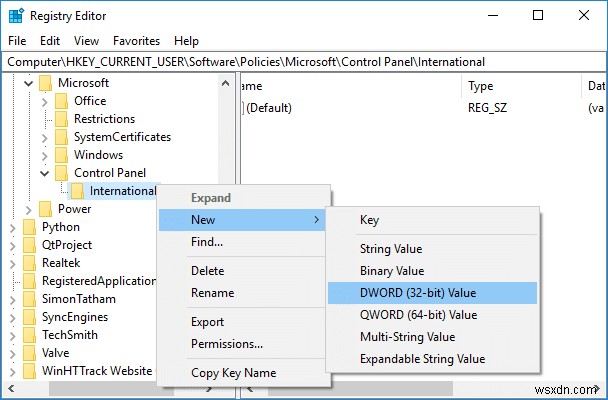608x400 pixels.
Task: Open the Favorites menu
Action: pyautogui.click(x=136, y=41)
